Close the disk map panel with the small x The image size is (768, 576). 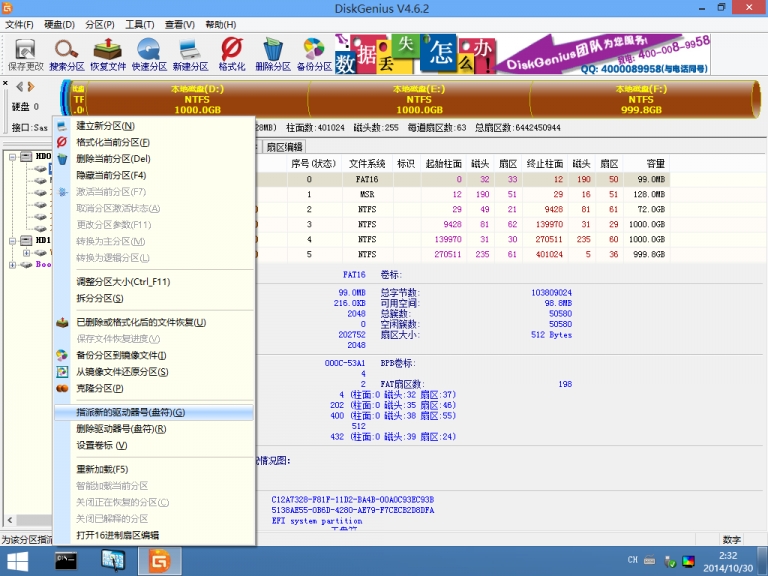coord(5,83)
